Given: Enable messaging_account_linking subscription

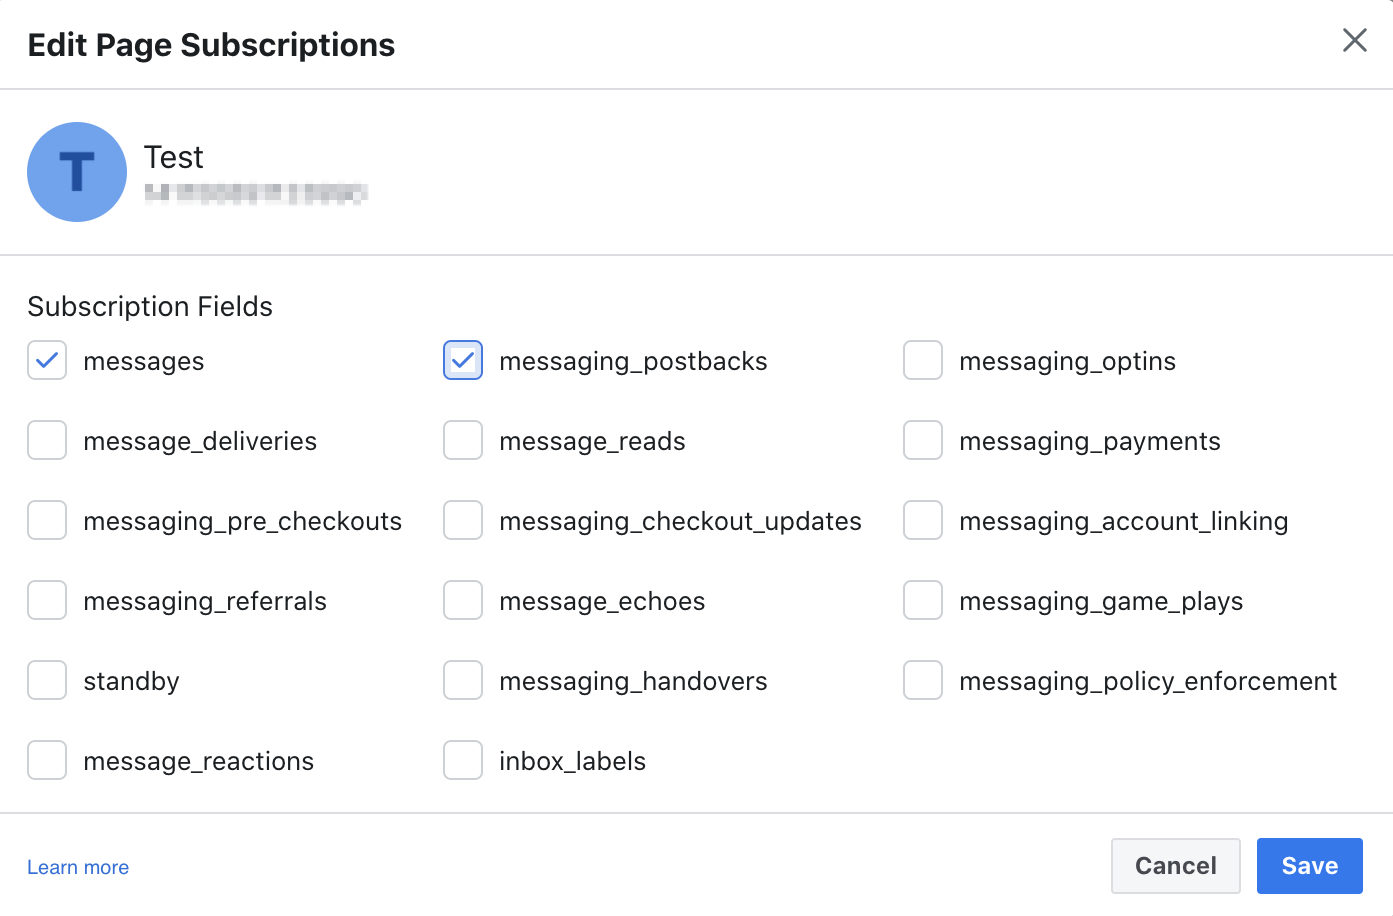Looking at the screenshot, I should point(923,521).
